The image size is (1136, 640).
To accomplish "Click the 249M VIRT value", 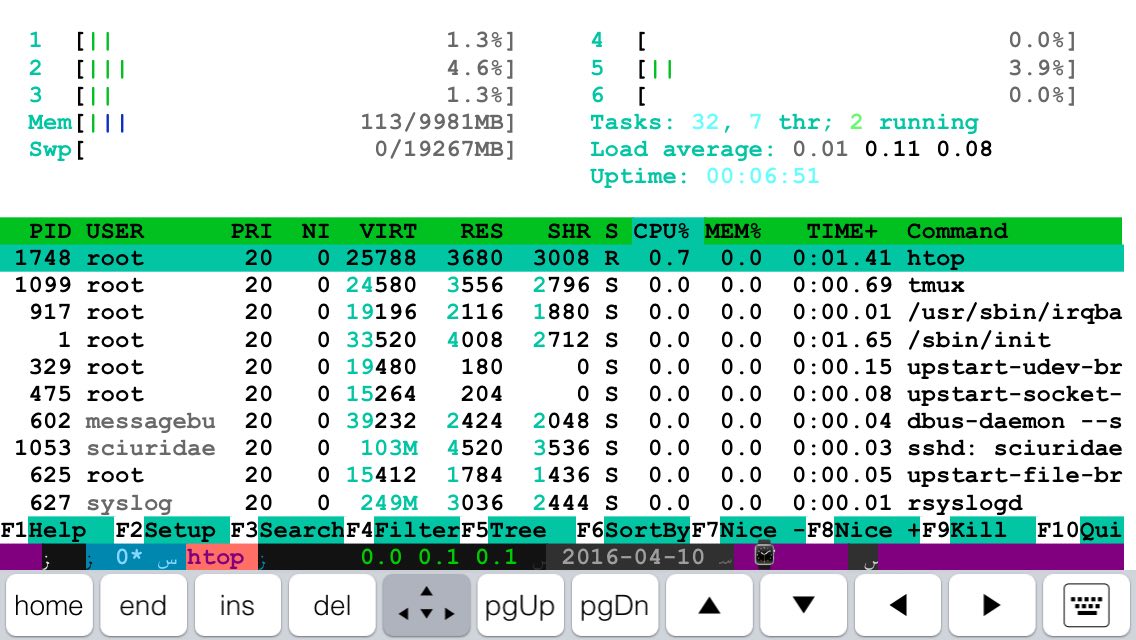I will pyautogui.click(x=388, y=503).
